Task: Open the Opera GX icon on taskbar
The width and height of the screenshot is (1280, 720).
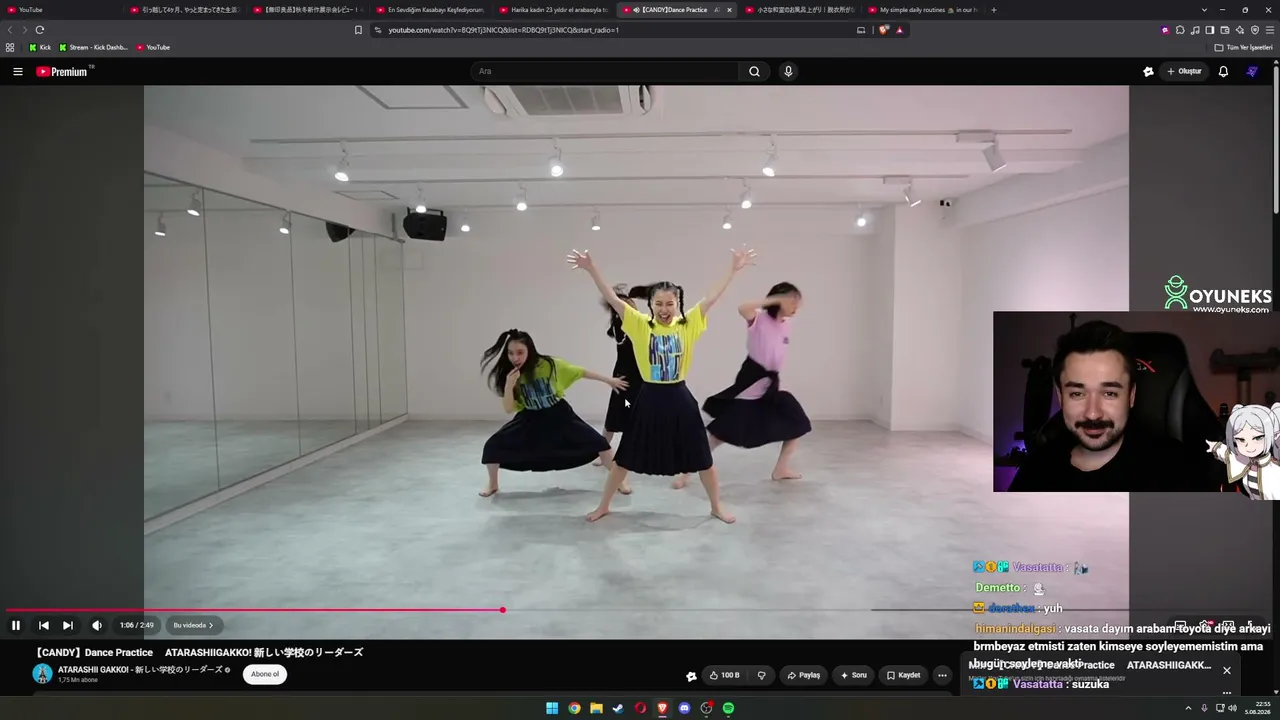Action: click(640, 708)
